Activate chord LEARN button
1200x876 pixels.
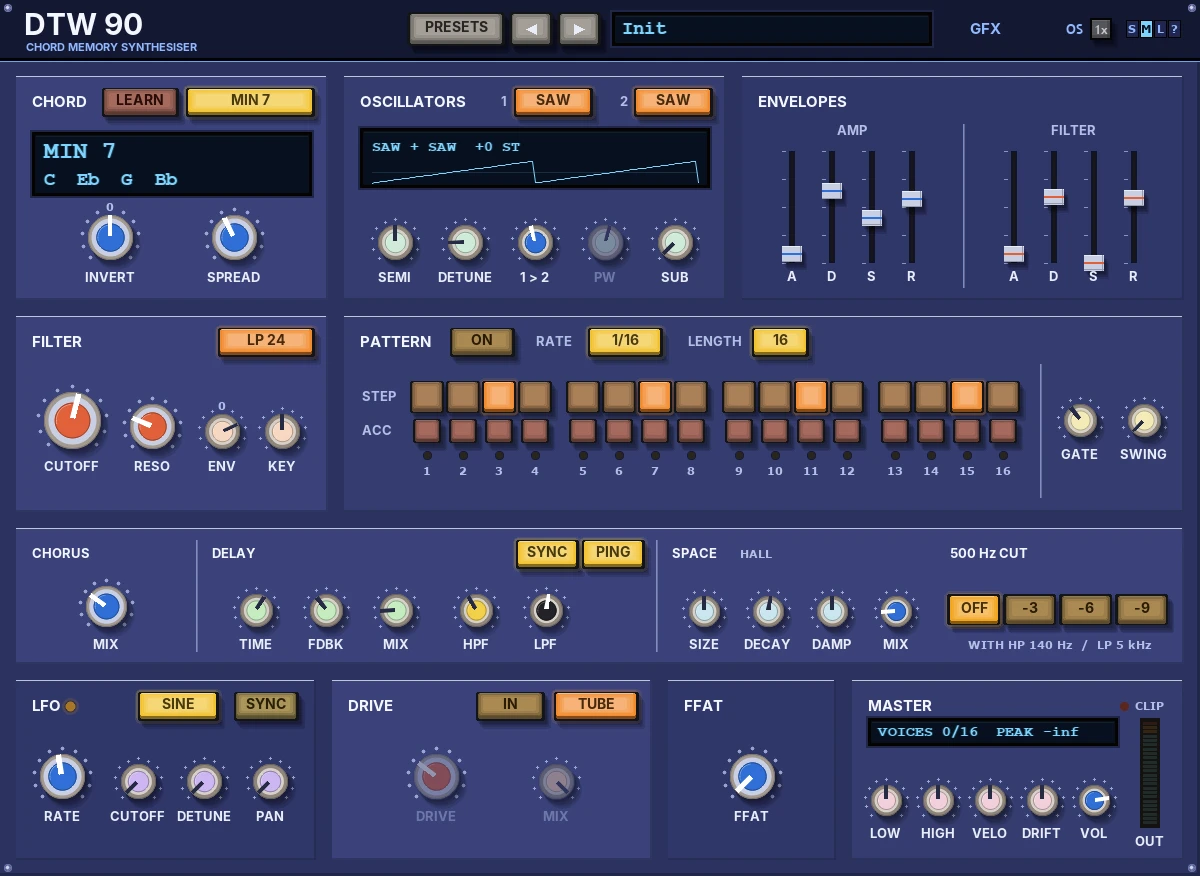(140, 101)
